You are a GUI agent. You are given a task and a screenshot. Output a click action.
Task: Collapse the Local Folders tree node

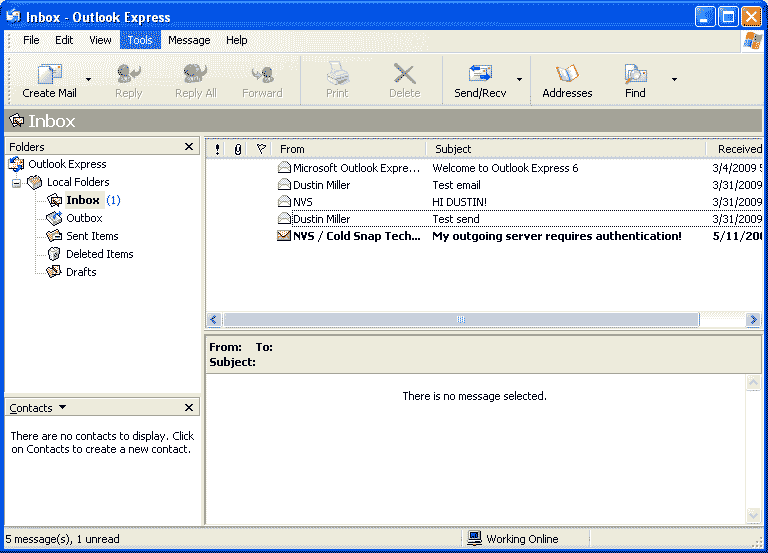point(17,183)
